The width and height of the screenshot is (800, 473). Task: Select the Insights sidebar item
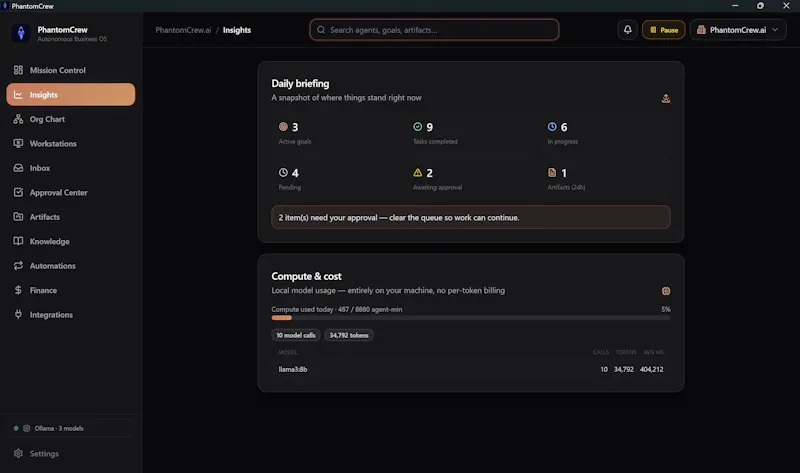tap(70, 94)
